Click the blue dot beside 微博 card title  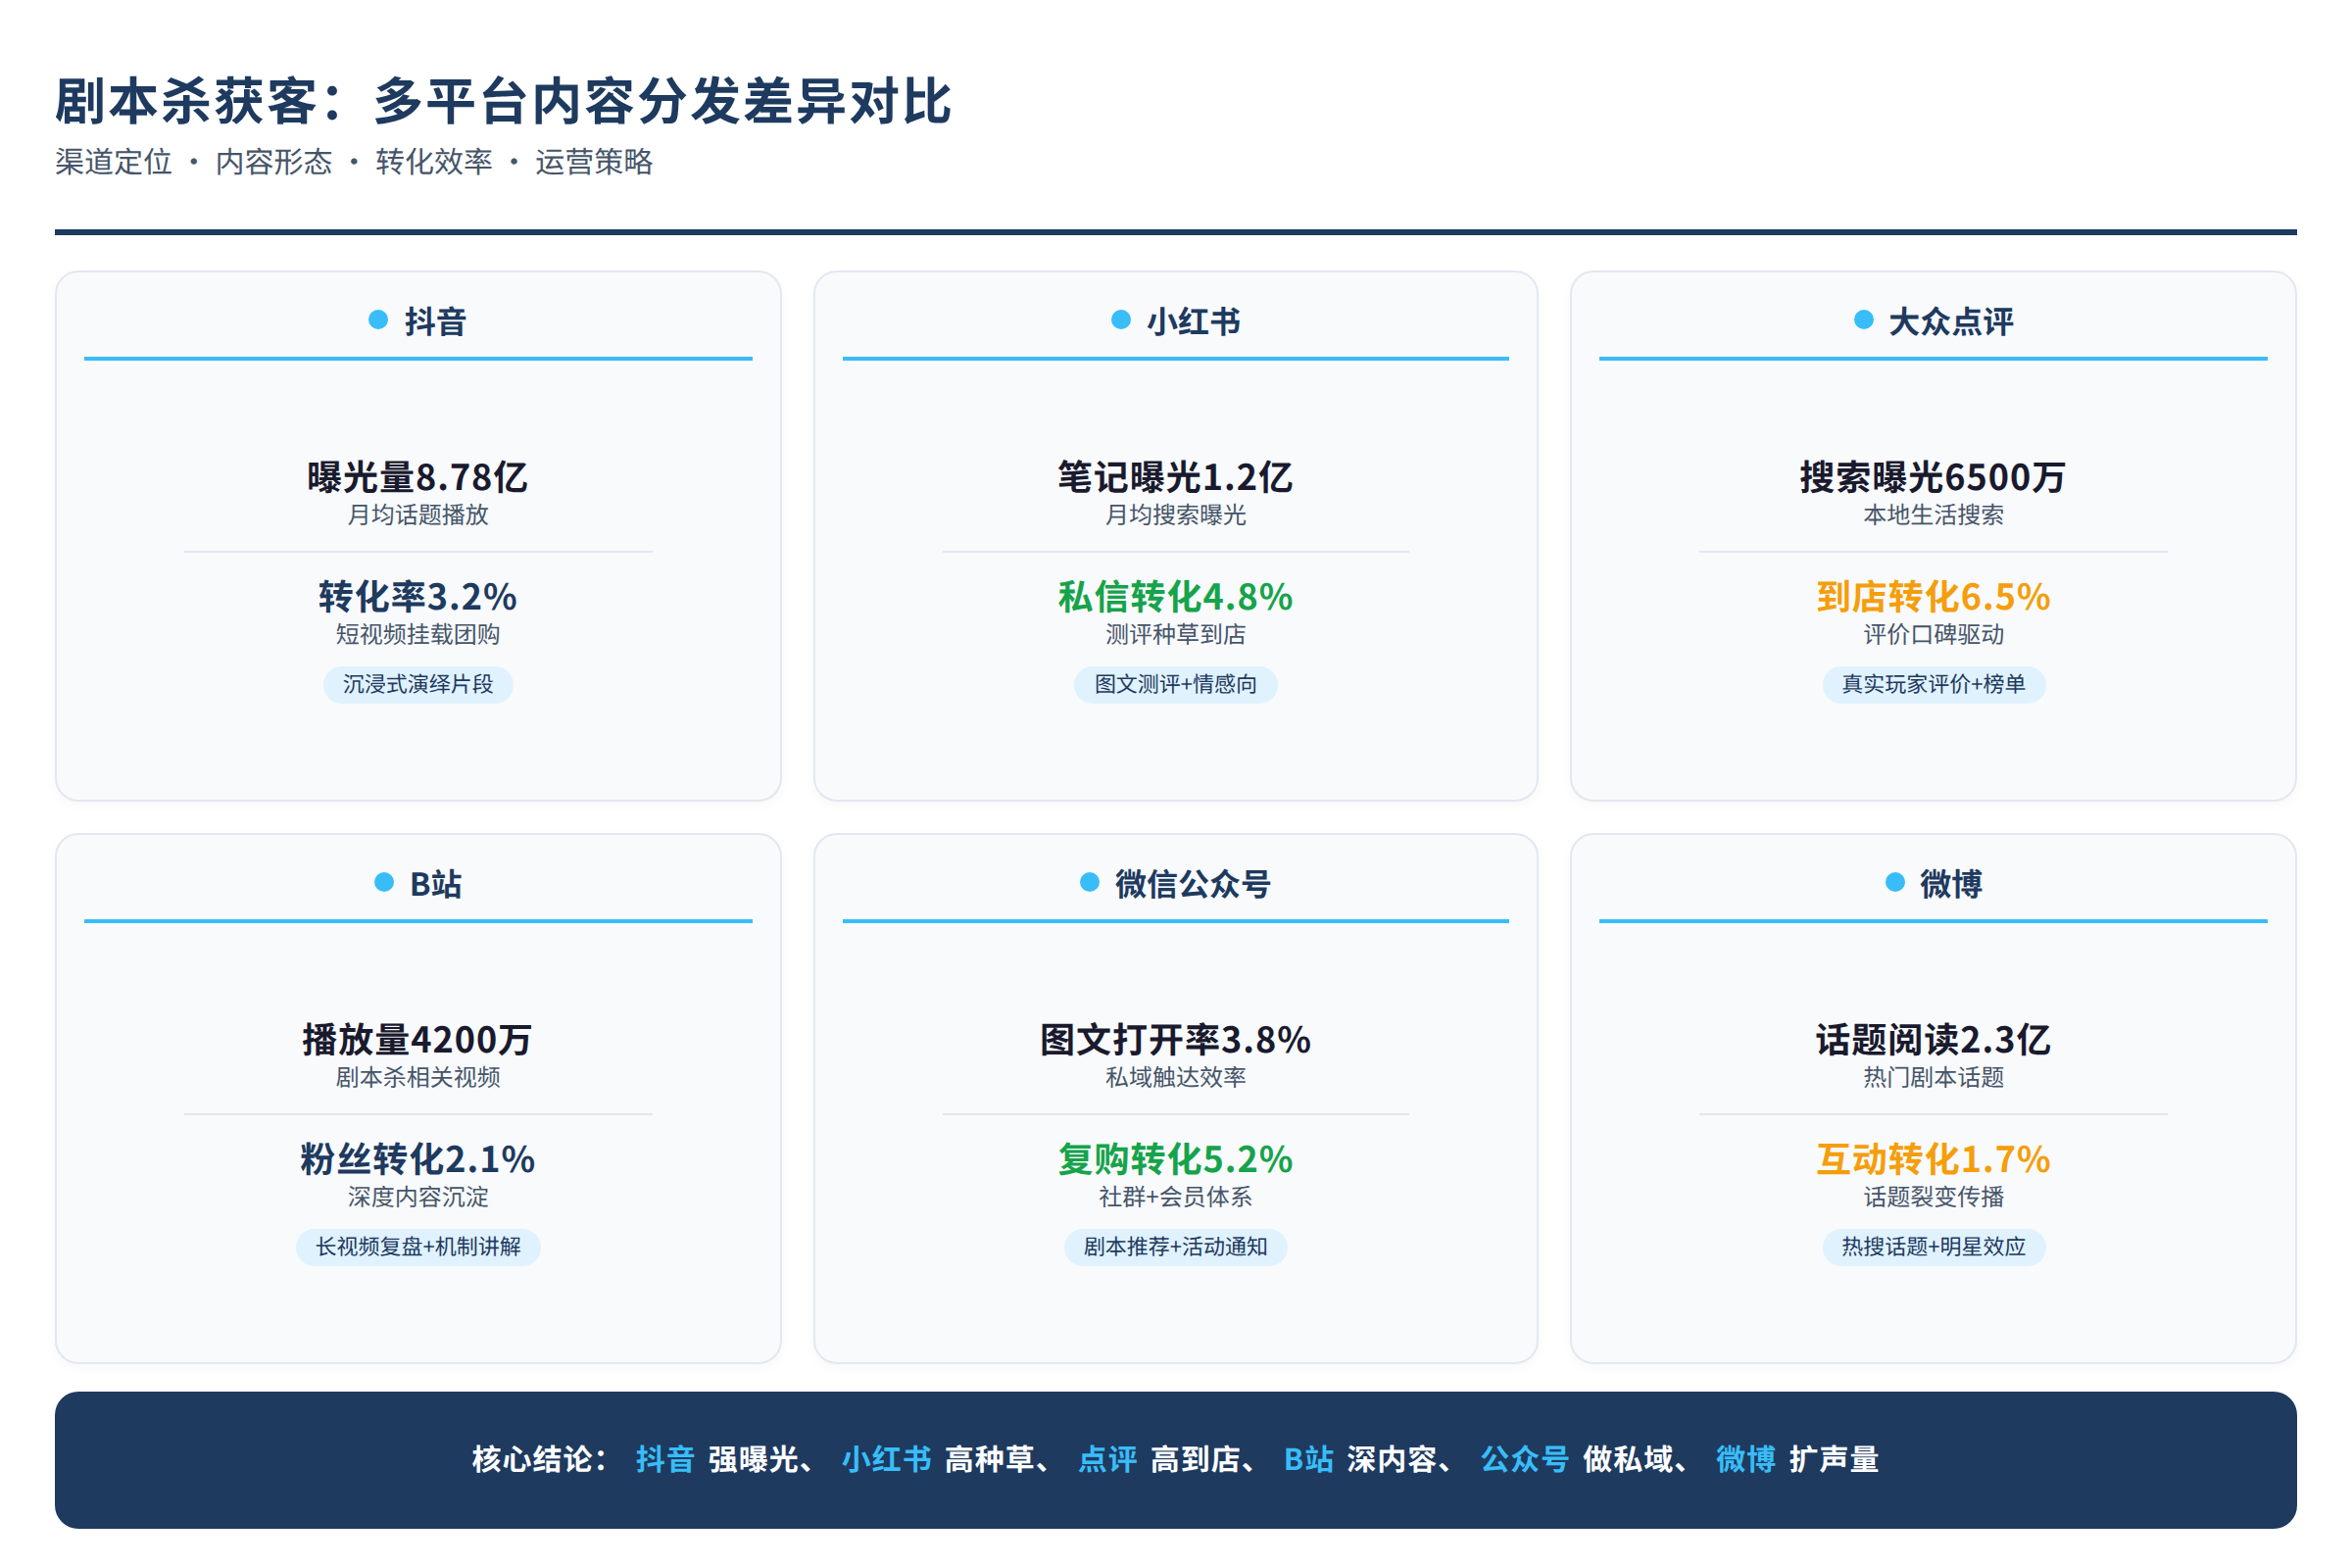point(1895,882)
